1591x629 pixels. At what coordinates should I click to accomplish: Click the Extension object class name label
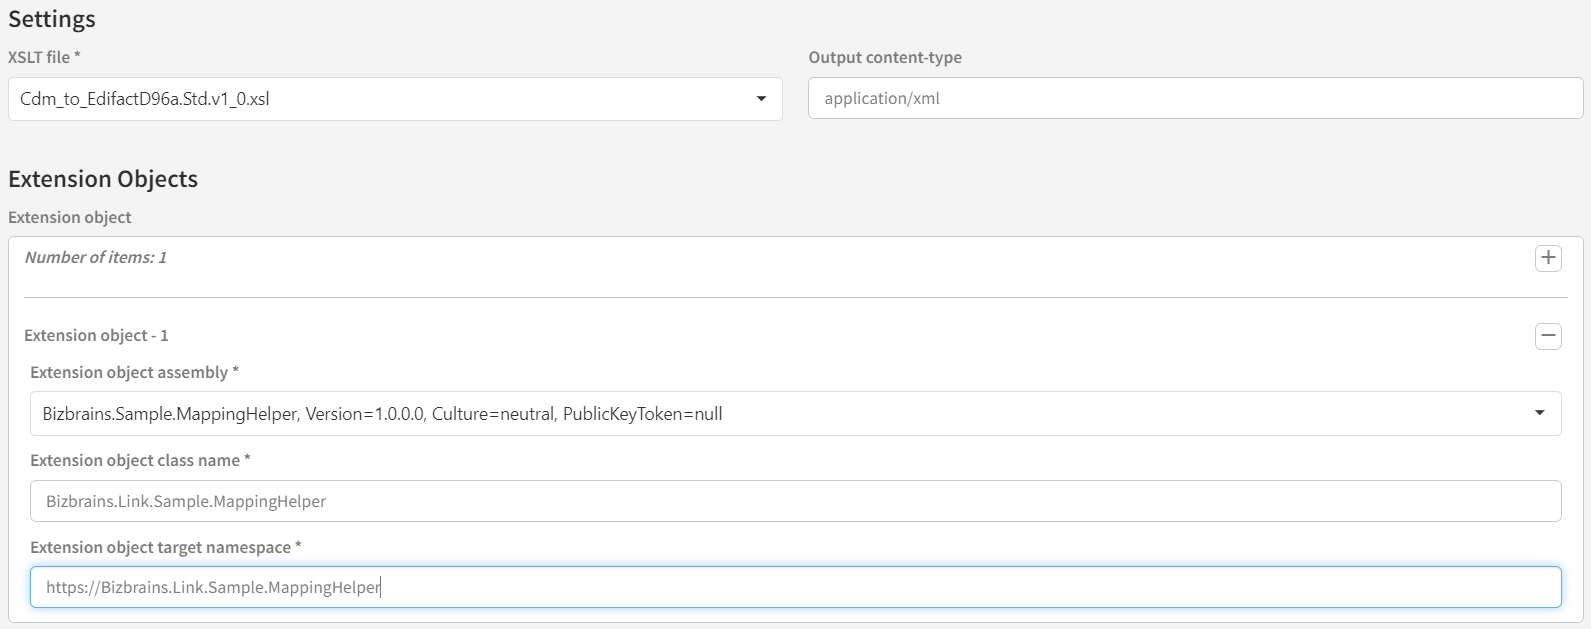(140, 461)
